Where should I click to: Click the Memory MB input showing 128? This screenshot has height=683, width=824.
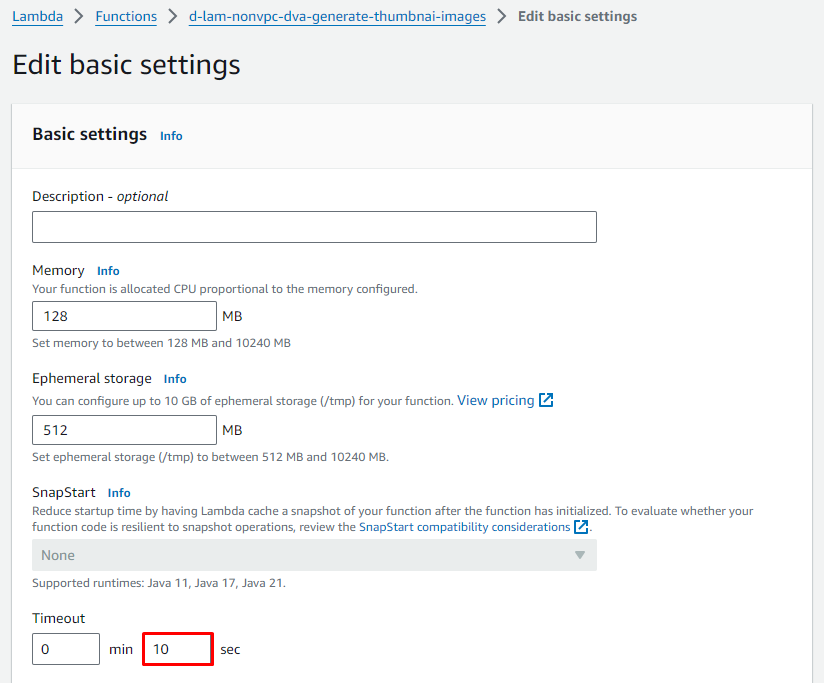pos(124,316)
